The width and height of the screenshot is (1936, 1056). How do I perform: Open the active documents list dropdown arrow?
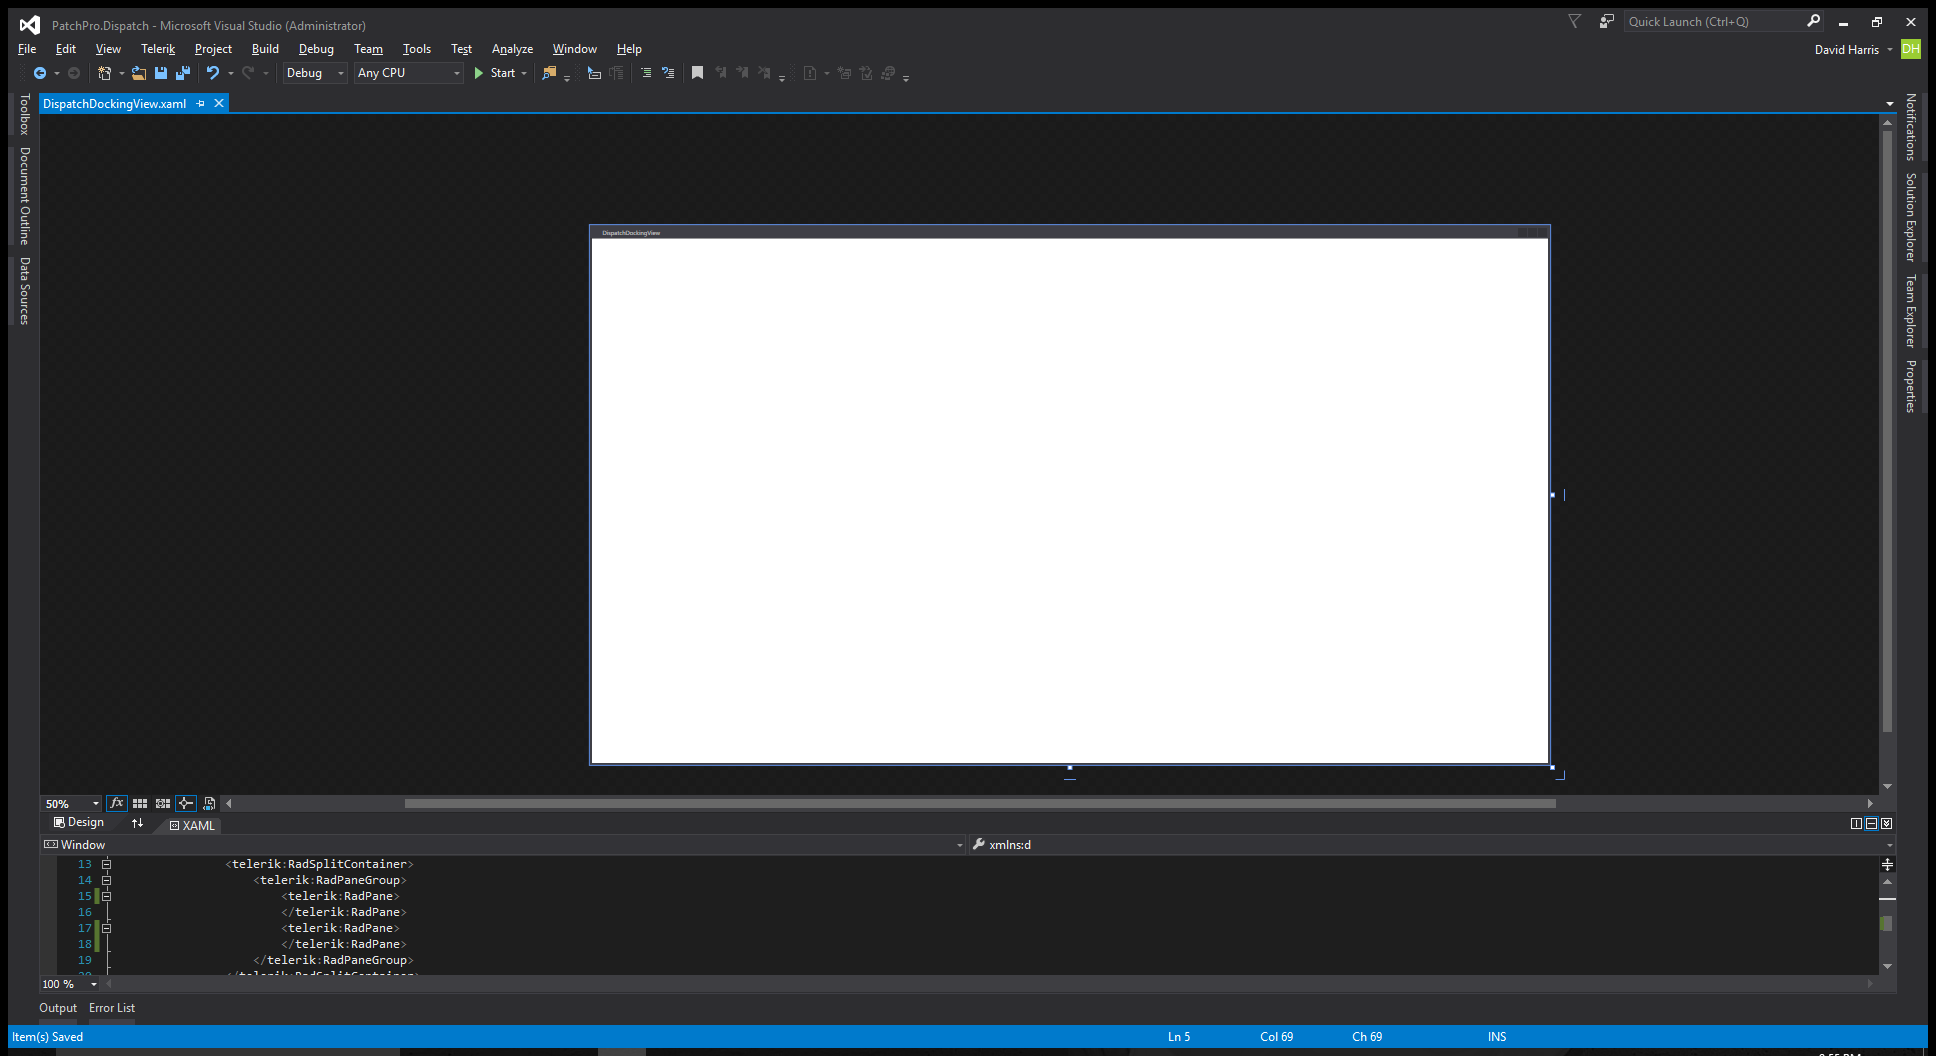click(1889, 104)
